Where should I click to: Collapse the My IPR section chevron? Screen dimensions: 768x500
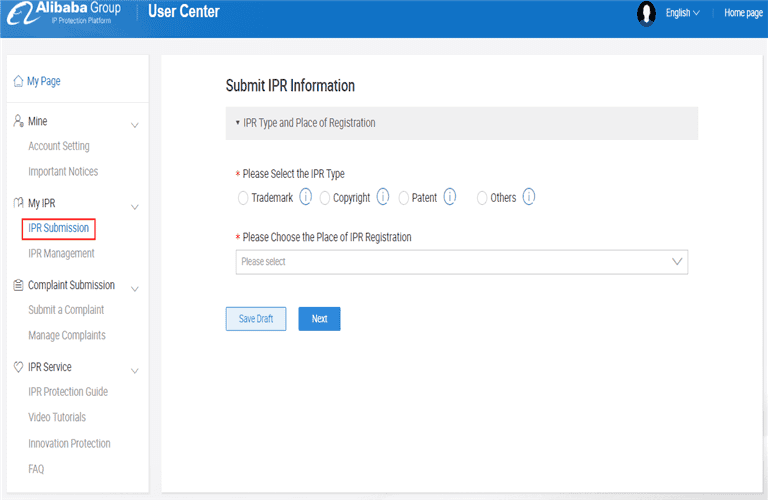coord(135,207)
